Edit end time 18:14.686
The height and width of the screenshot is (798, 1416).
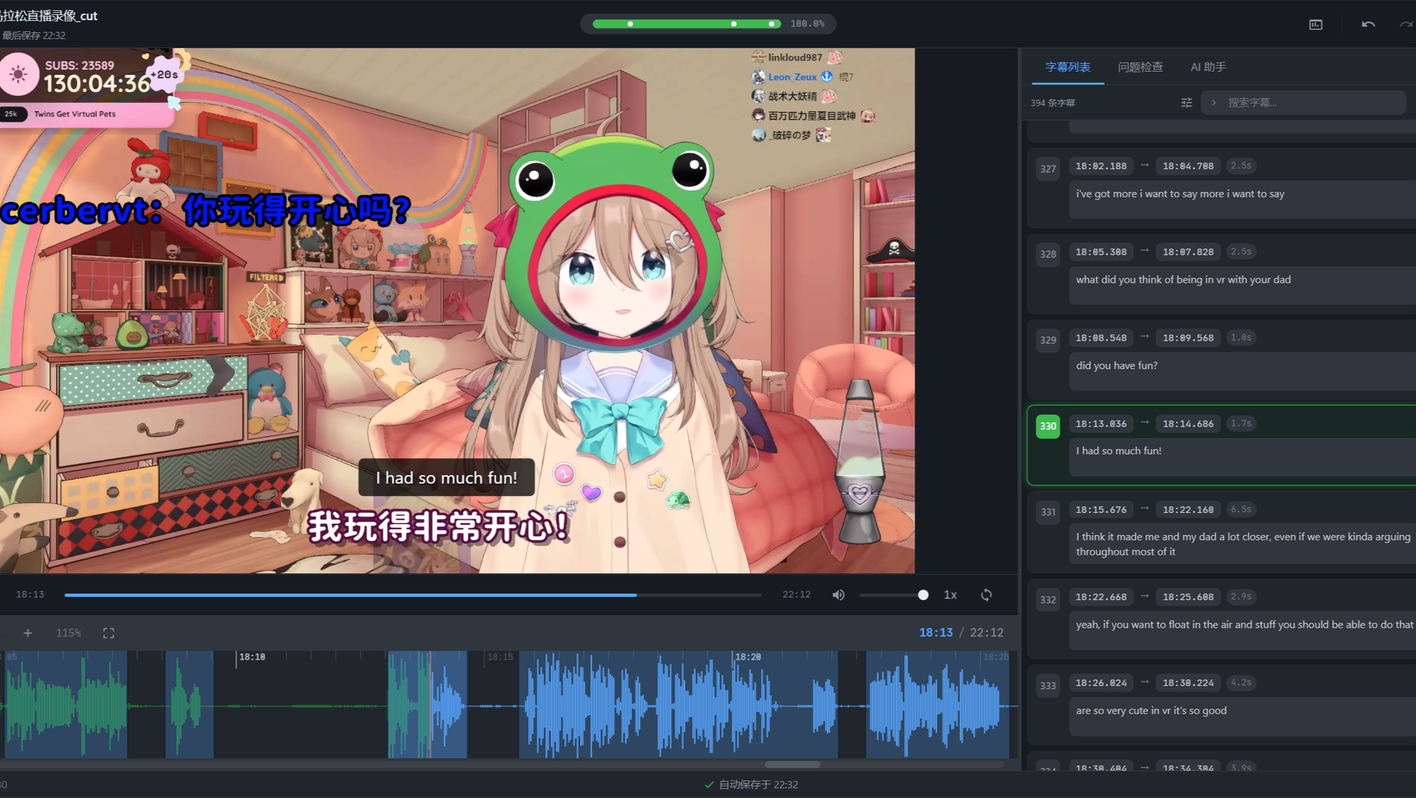tap(1188, 424)
